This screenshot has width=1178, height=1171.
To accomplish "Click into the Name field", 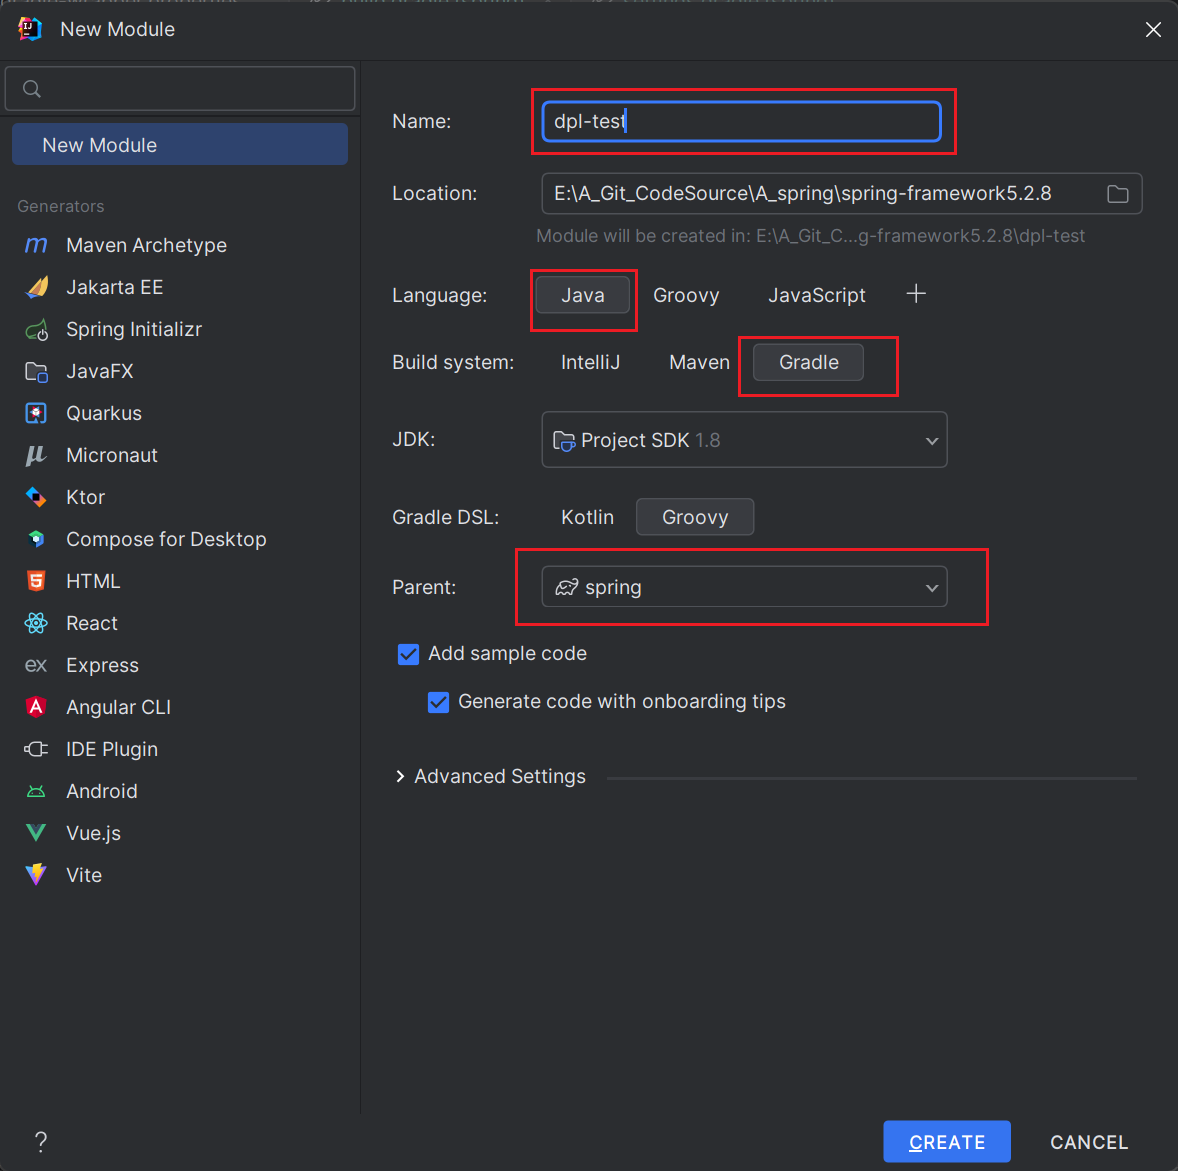I will [742, 122].
